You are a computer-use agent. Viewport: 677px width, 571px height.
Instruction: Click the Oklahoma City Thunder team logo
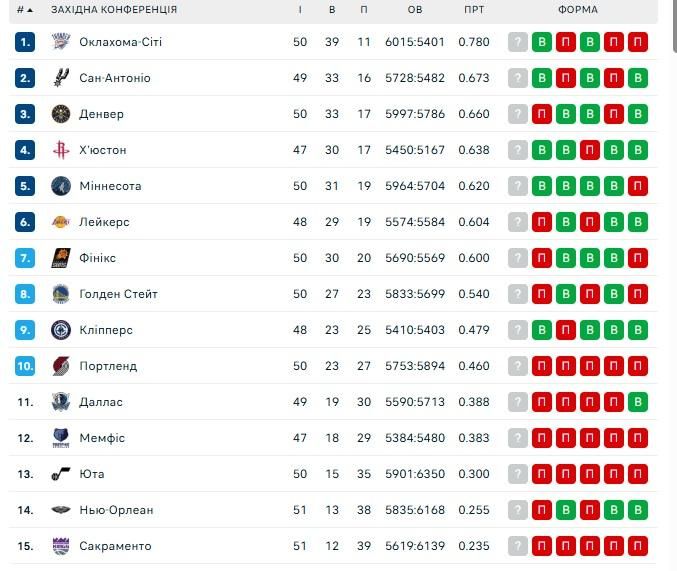coord(60,42)
